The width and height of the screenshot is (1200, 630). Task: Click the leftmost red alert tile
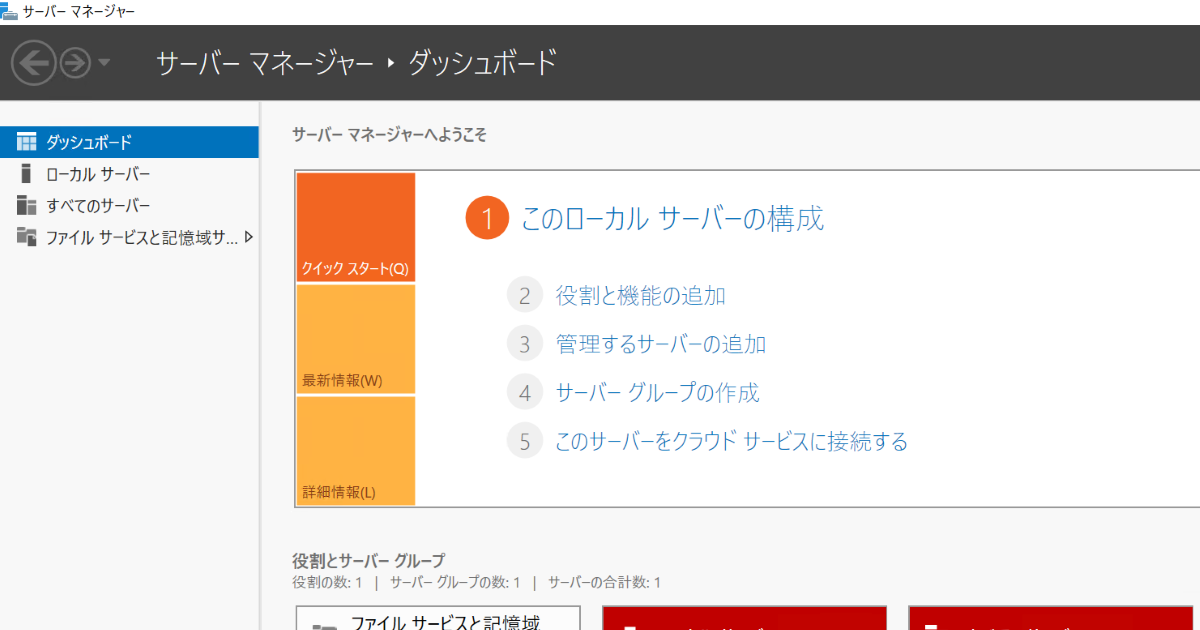click(x=744, y=620)
